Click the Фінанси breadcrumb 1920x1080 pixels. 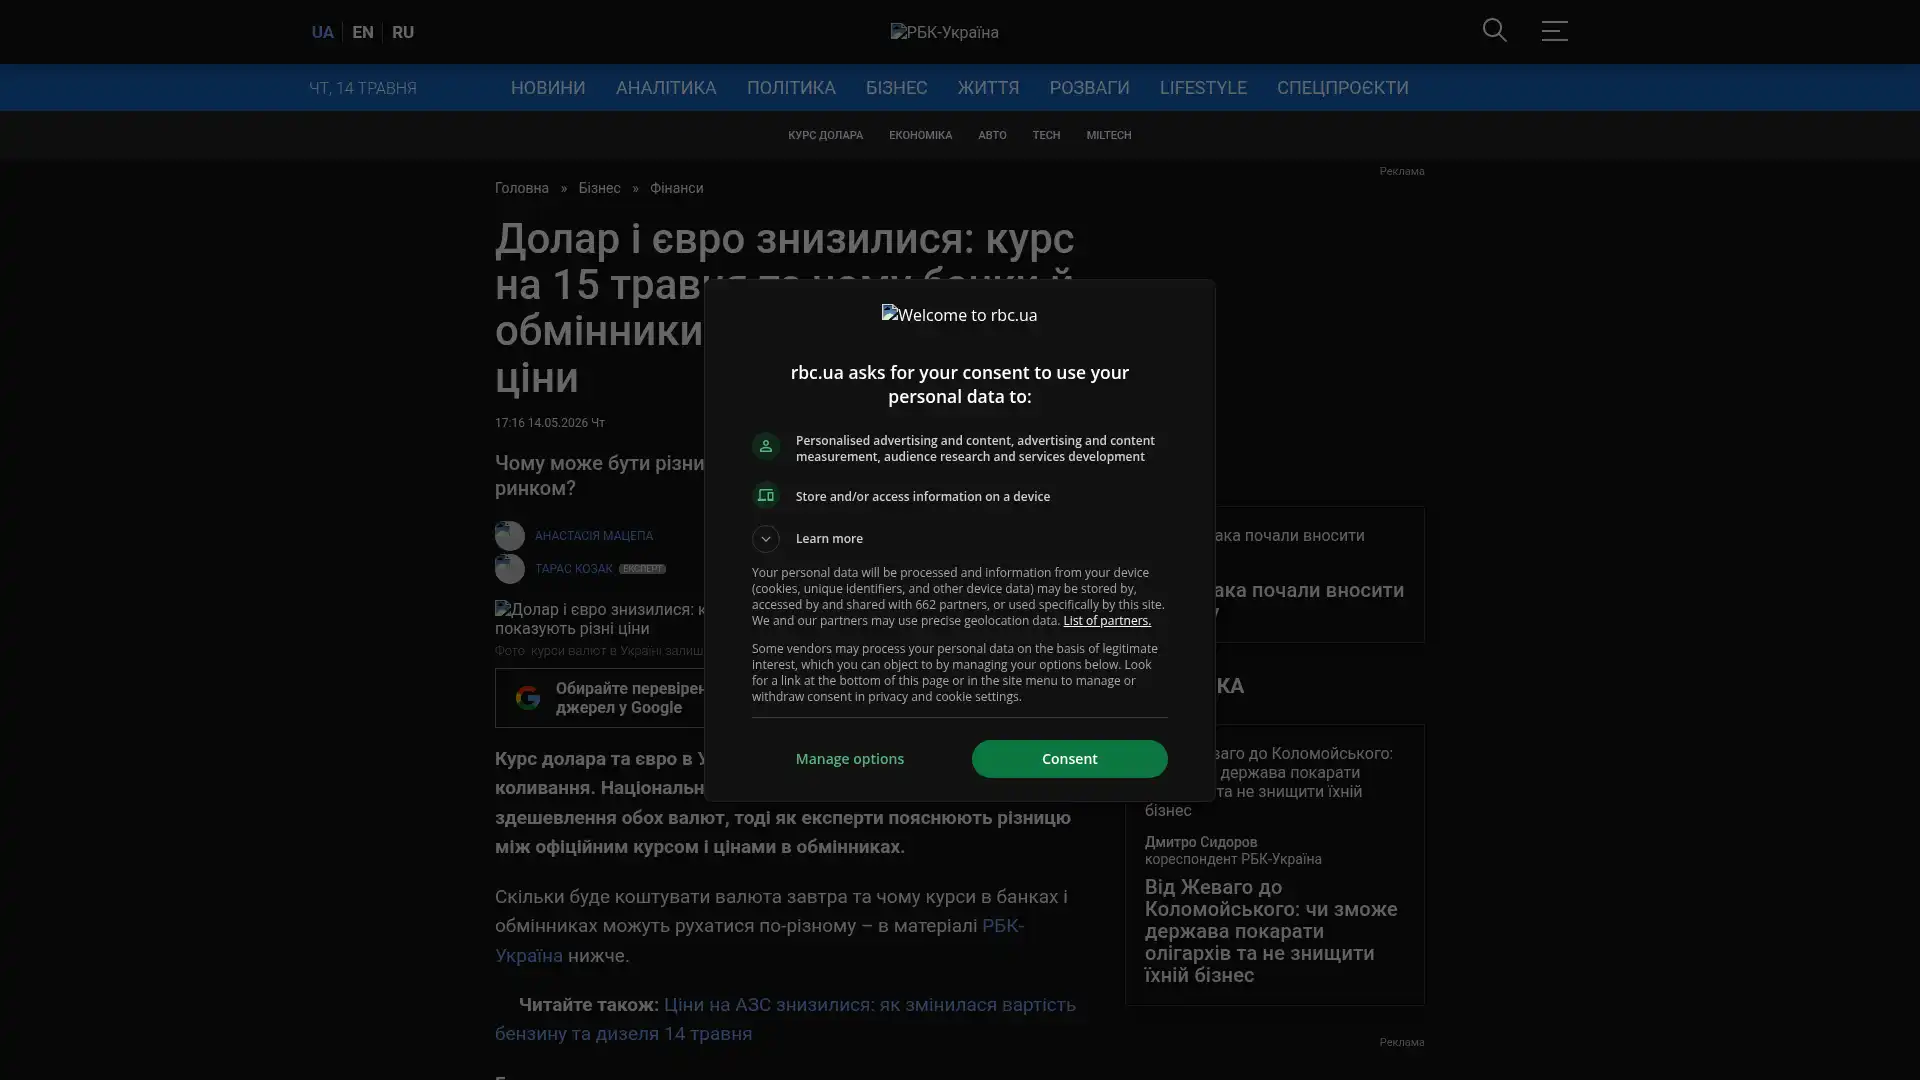(677, 188)
